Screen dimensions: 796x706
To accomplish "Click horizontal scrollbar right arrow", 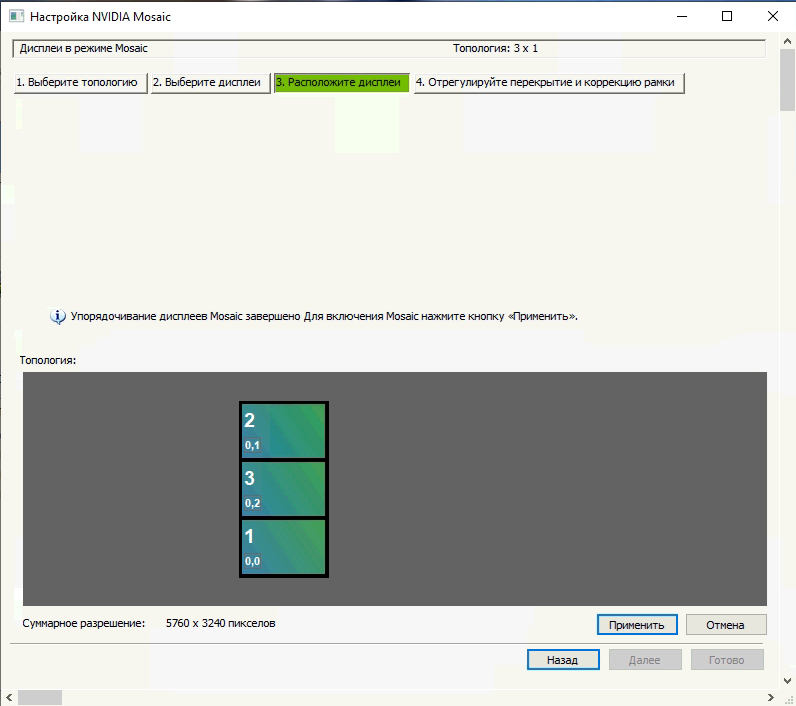I will pyautogui.click(x=771, y=697).
